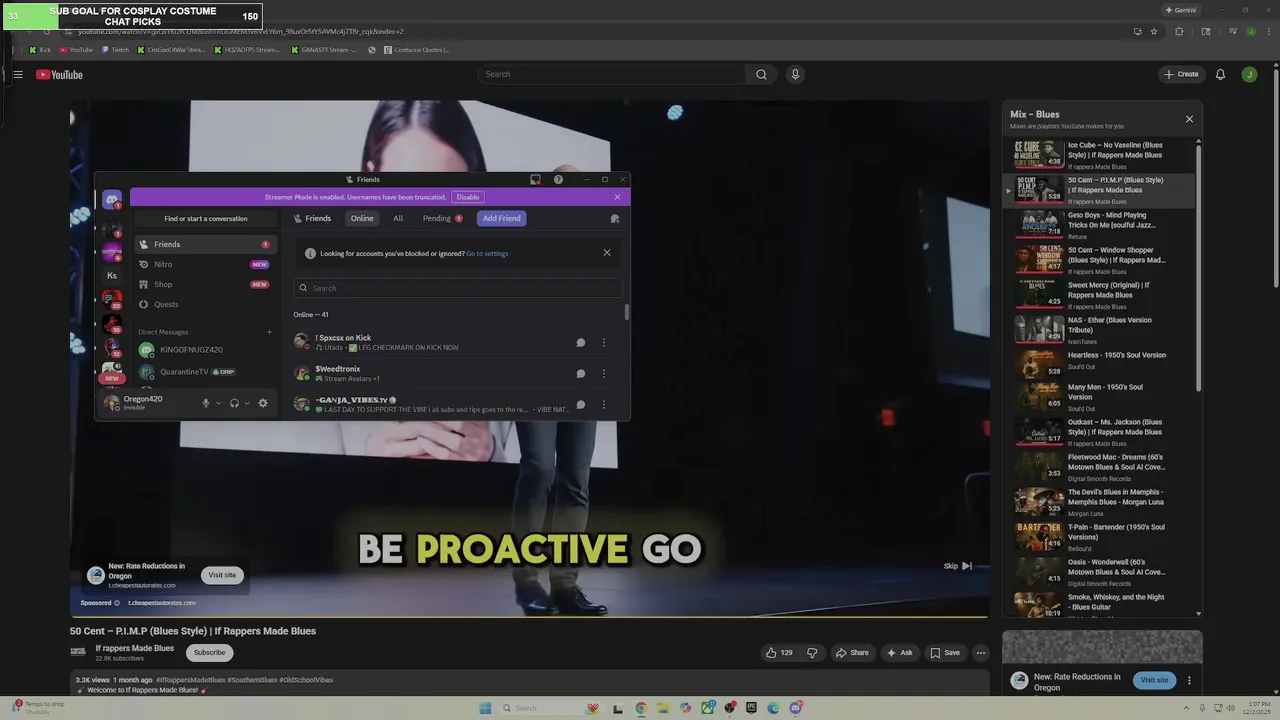
Task: Click Visit site on the video ad
Action: [x=222, y=575]
